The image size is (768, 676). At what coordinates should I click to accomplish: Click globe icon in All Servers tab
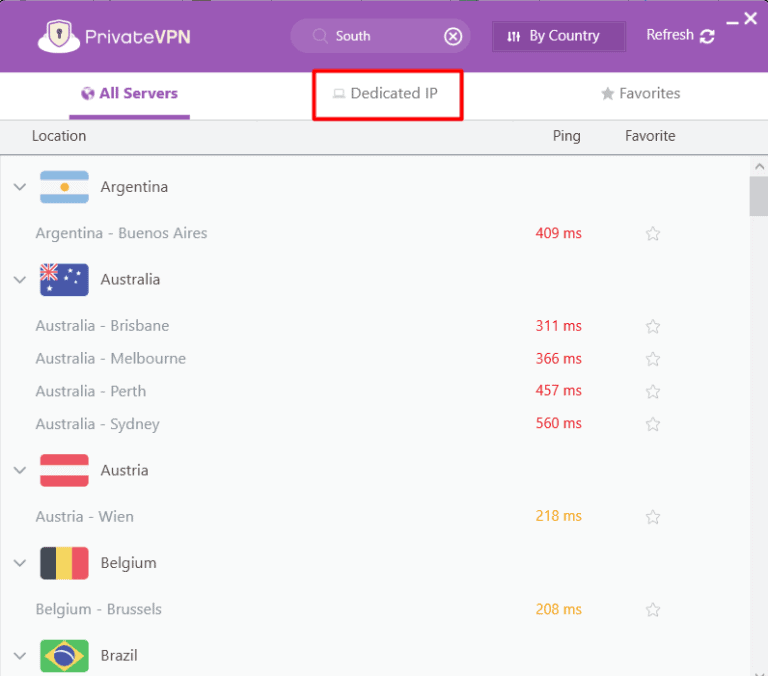pyautogui.click(x=88, y=93)
